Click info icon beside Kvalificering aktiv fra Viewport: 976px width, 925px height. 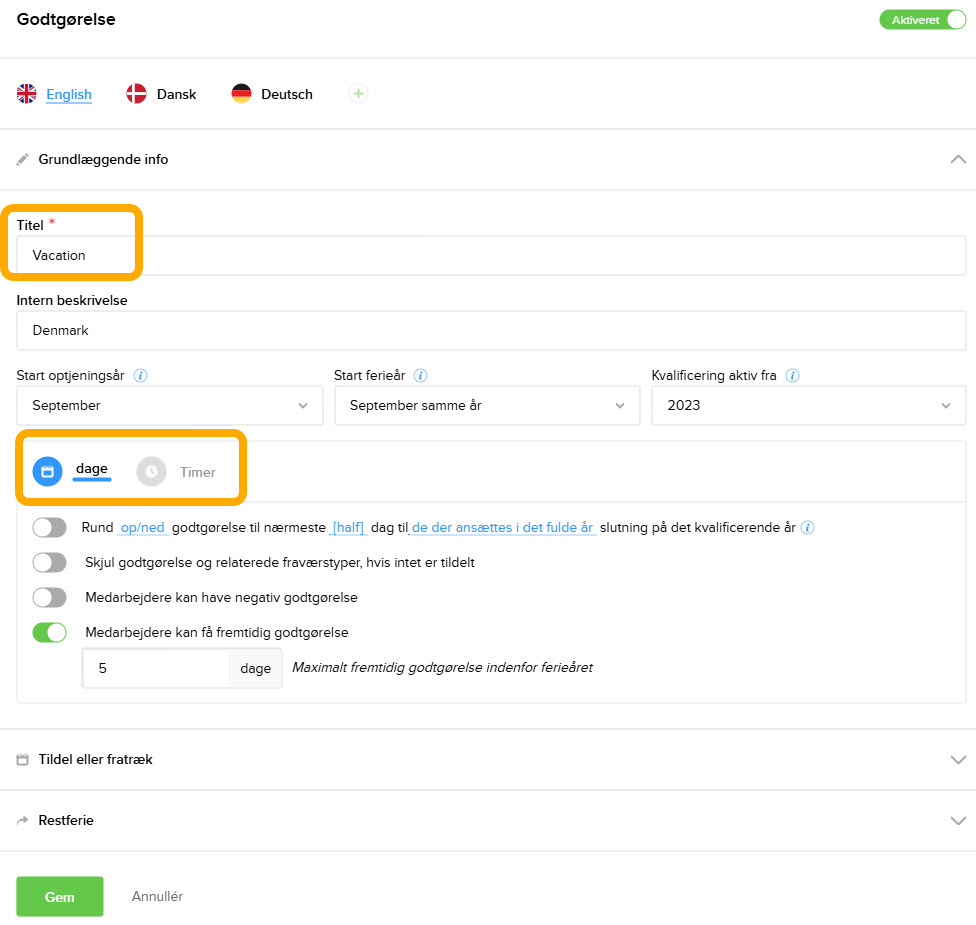pyautogui.click(x=792, y=376)
